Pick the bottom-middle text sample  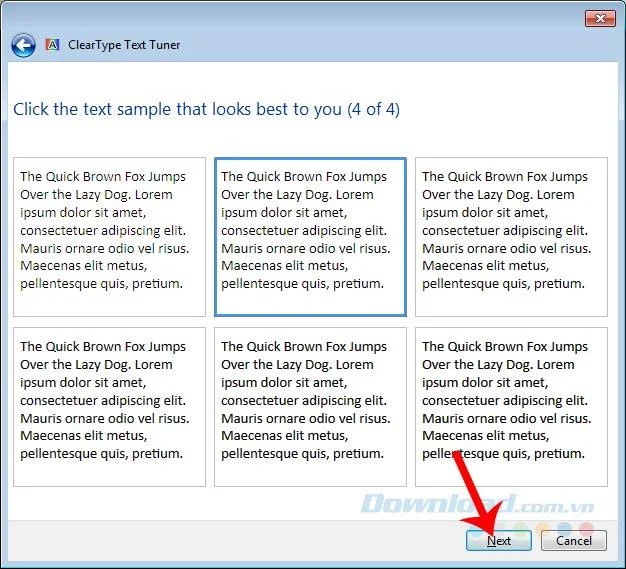point(310,406)
